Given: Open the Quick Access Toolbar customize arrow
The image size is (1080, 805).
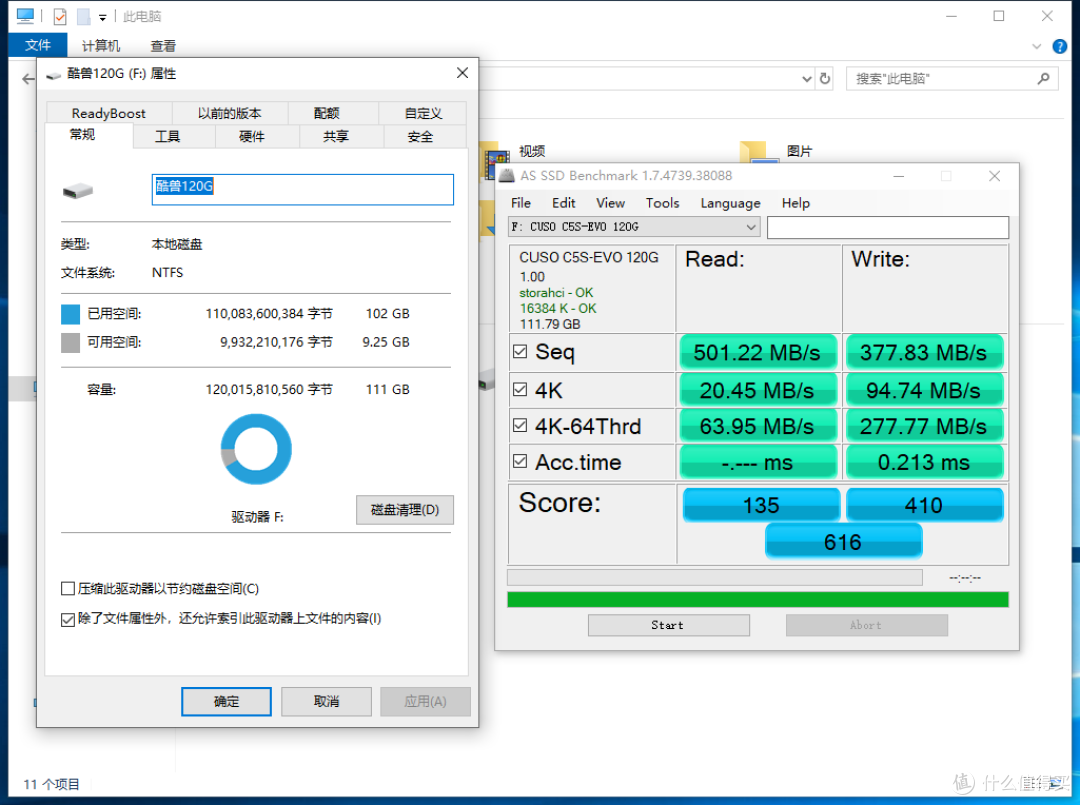Looking at the screenshot, I should 102,17.
